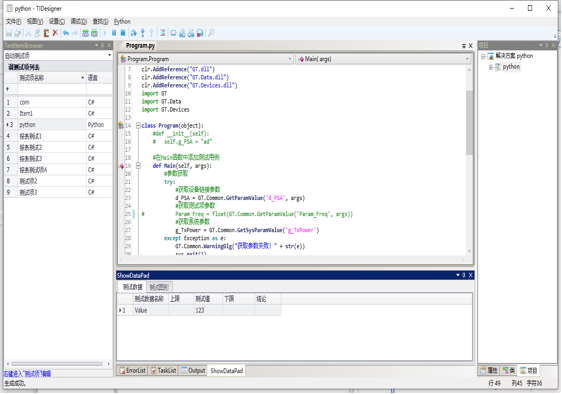Collapse the class Program code fold marker

coord(138,125)
